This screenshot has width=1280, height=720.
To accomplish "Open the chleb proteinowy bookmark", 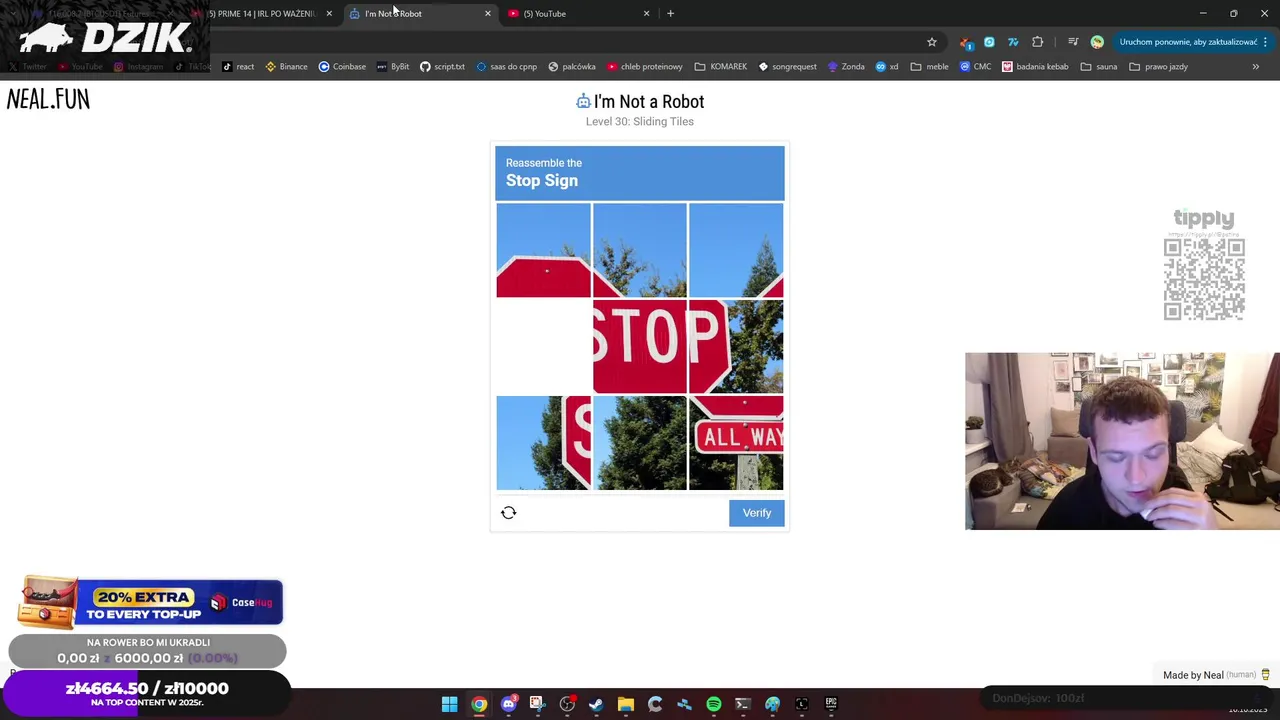I will (x=645, y=67).
